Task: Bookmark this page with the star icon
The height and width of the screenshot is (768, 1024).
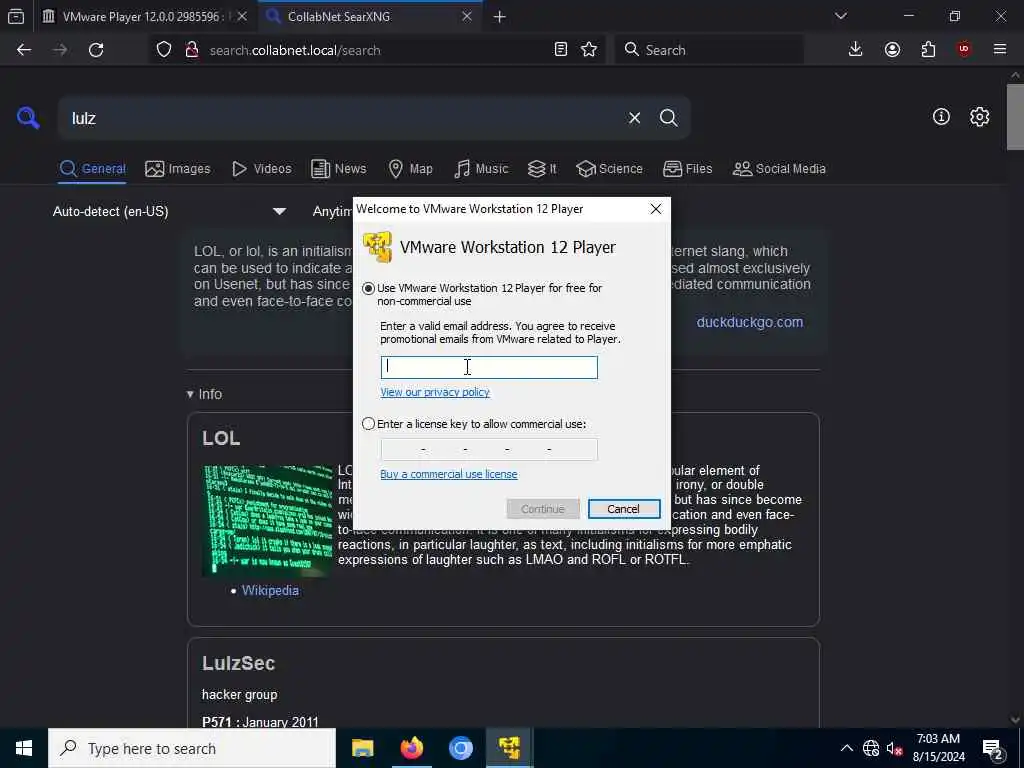Action: pyautogui.click(x=589, y=50)
